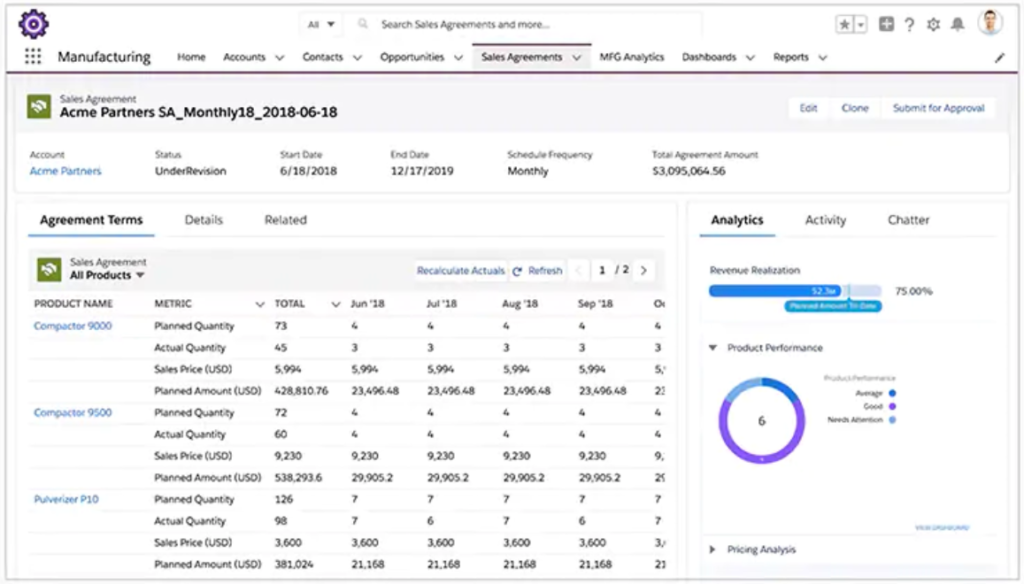Screen dimensions: 1024x584
Task: Open the App Launcher grid icon
Action: (x=33, y=57)
